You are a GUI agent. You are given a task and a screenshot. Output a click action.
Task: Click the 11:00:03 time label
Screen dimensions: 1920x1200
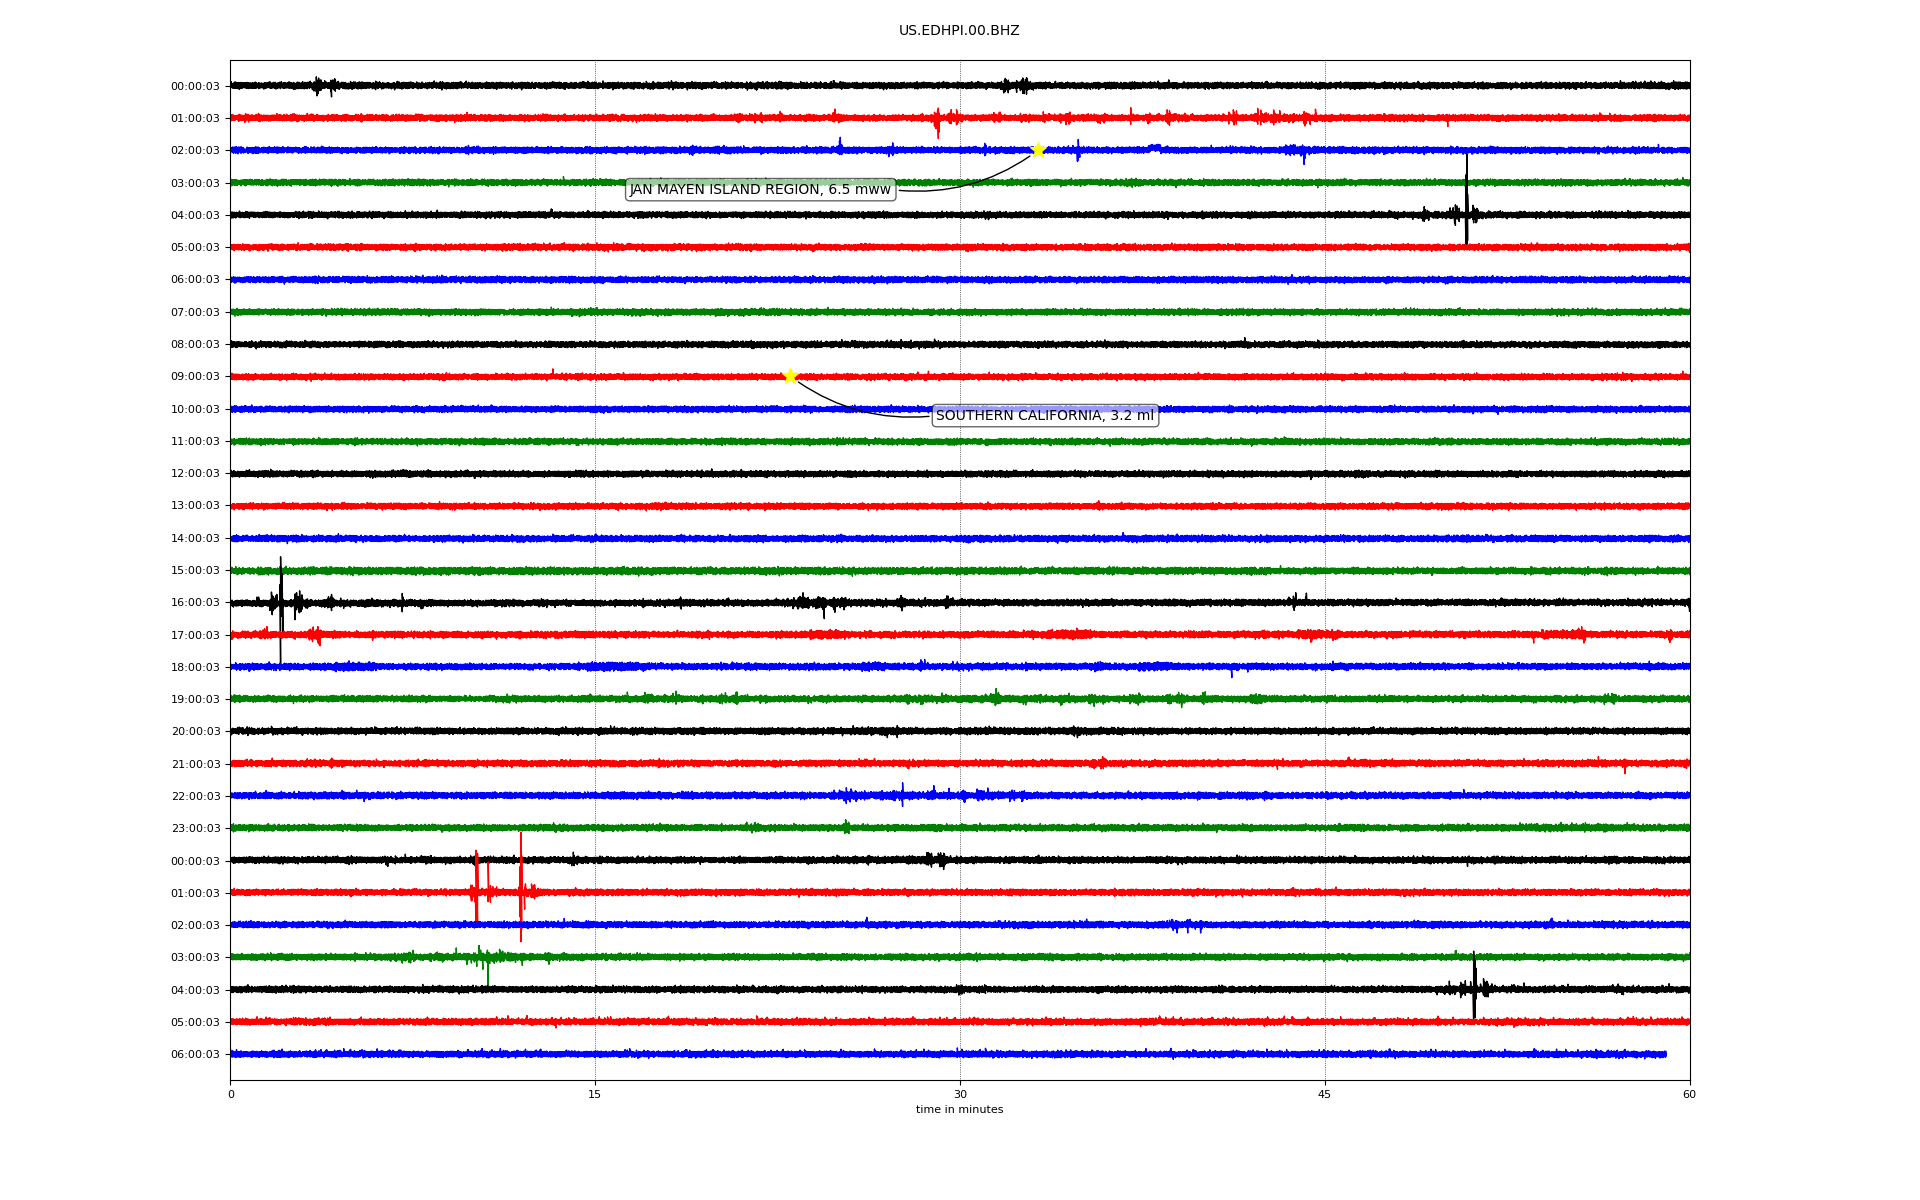(195, 441)
